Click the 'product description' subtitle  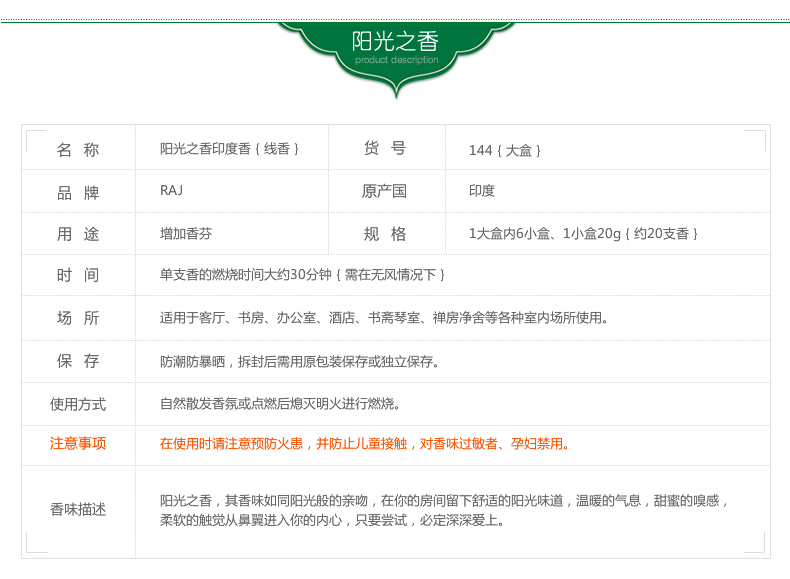[397, 60]
